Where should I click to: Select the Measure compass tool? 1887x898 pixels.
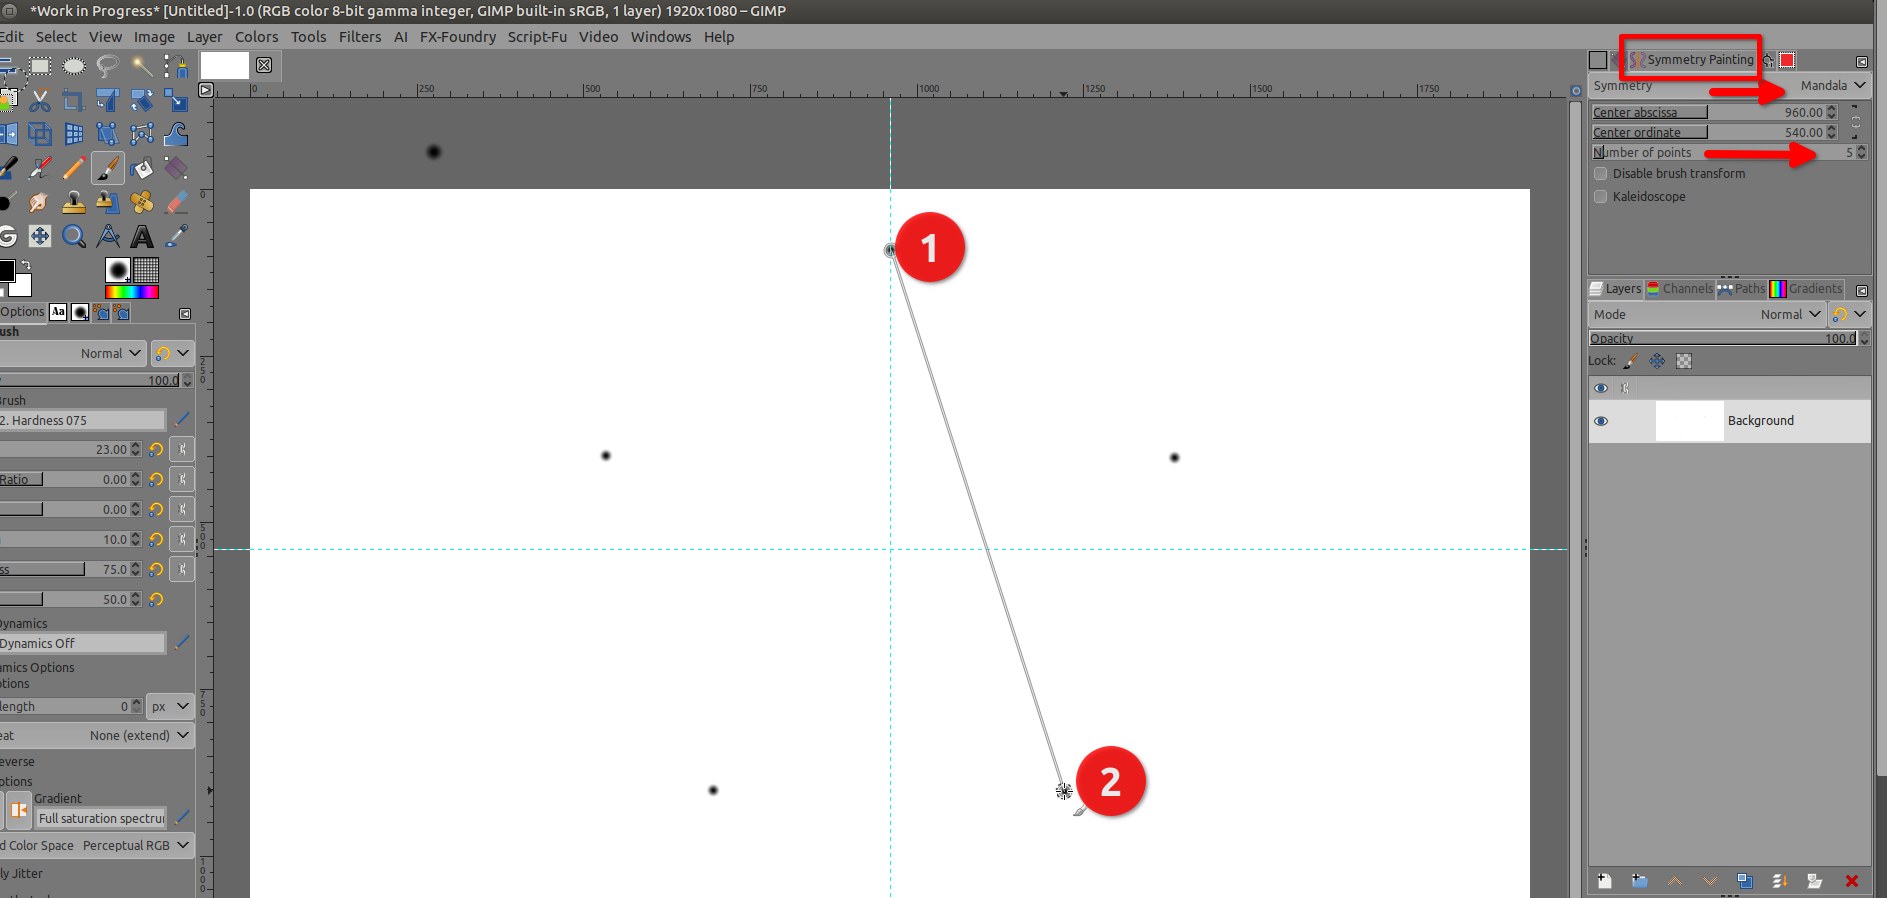(x=108, y=236)
